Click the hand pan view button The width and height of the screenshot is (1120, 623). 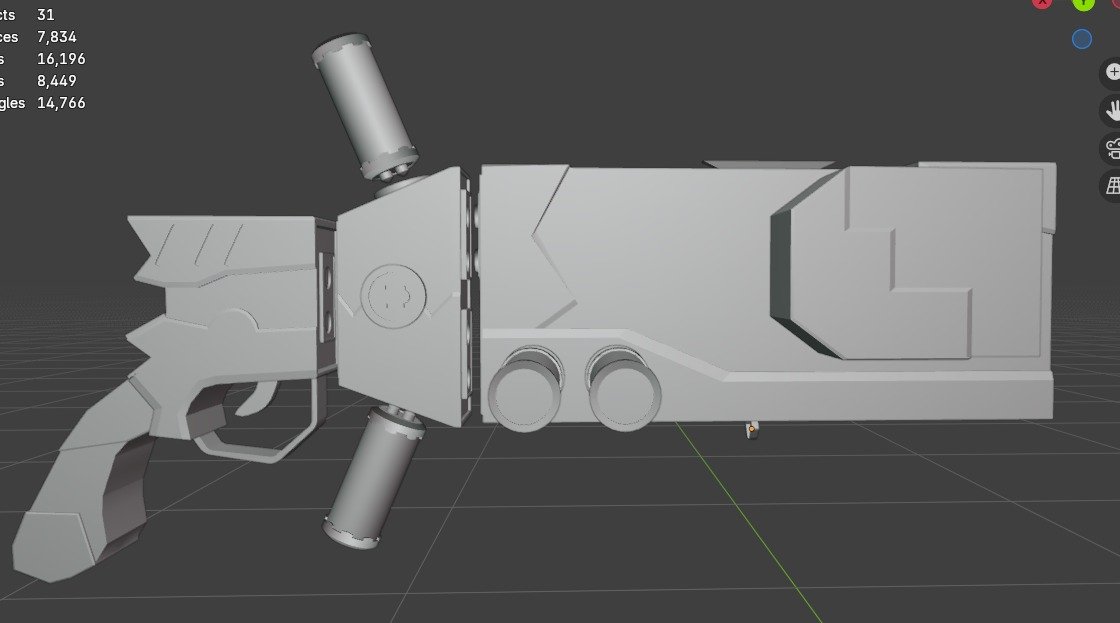click(1111, 111)
